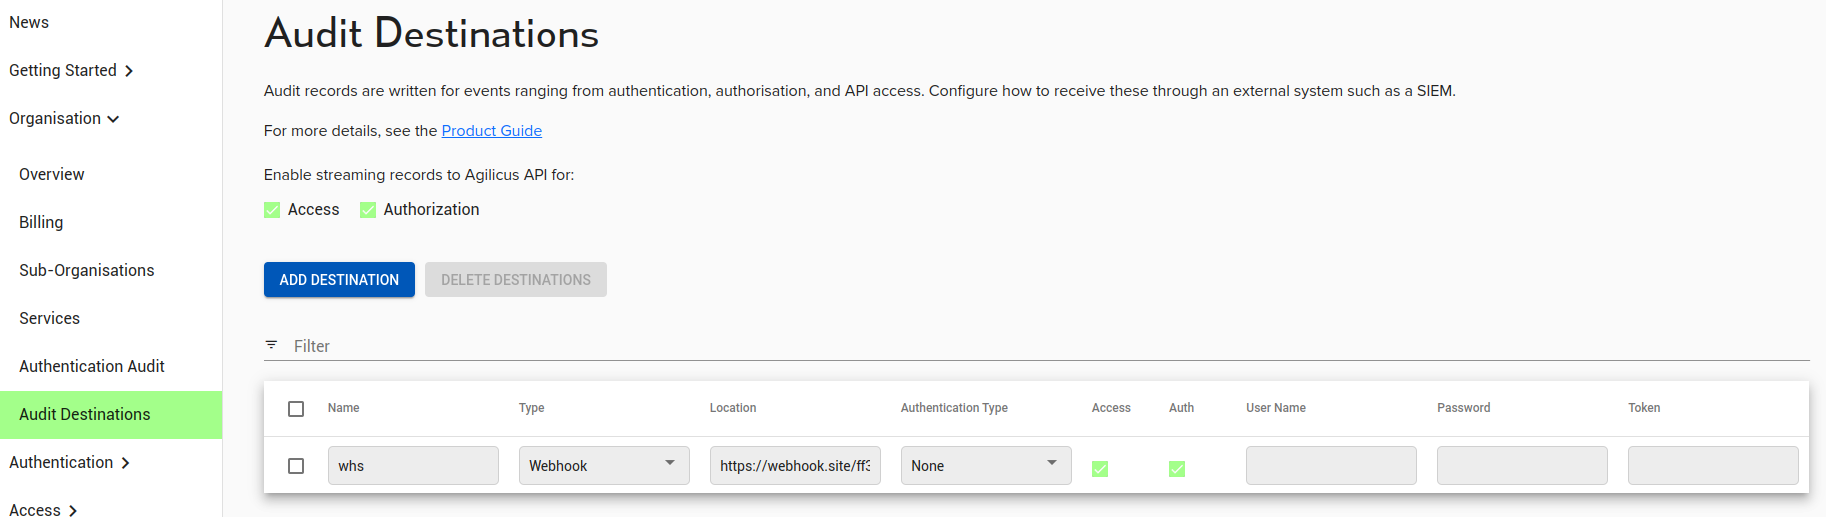The height and width of the screenshot is (517, 1826).
Task: Collapse the Organisation section chevron
Action: tap(113, 119)
